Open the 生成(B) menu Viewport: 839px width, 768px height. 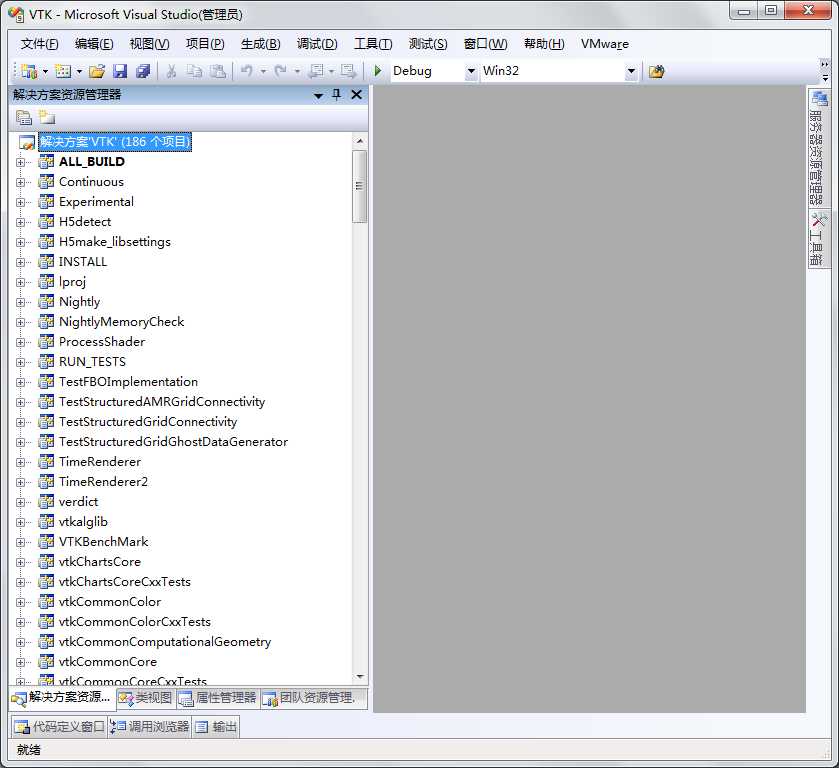click(261, 44)
